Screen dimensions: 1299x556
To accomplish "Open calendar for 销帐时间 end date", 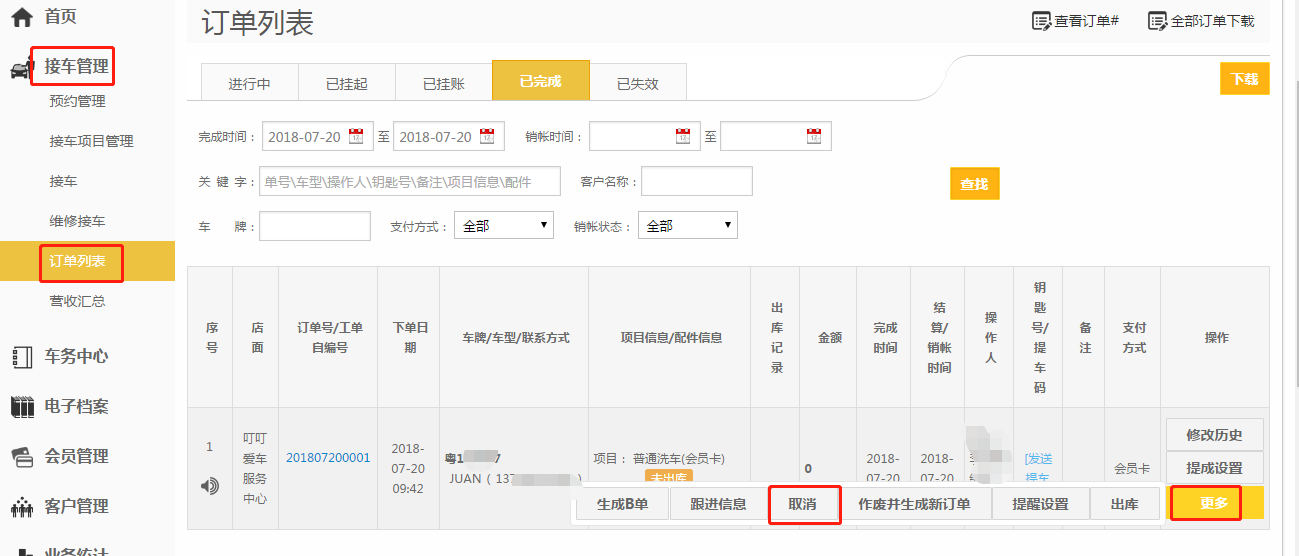I will coord(814,137).
